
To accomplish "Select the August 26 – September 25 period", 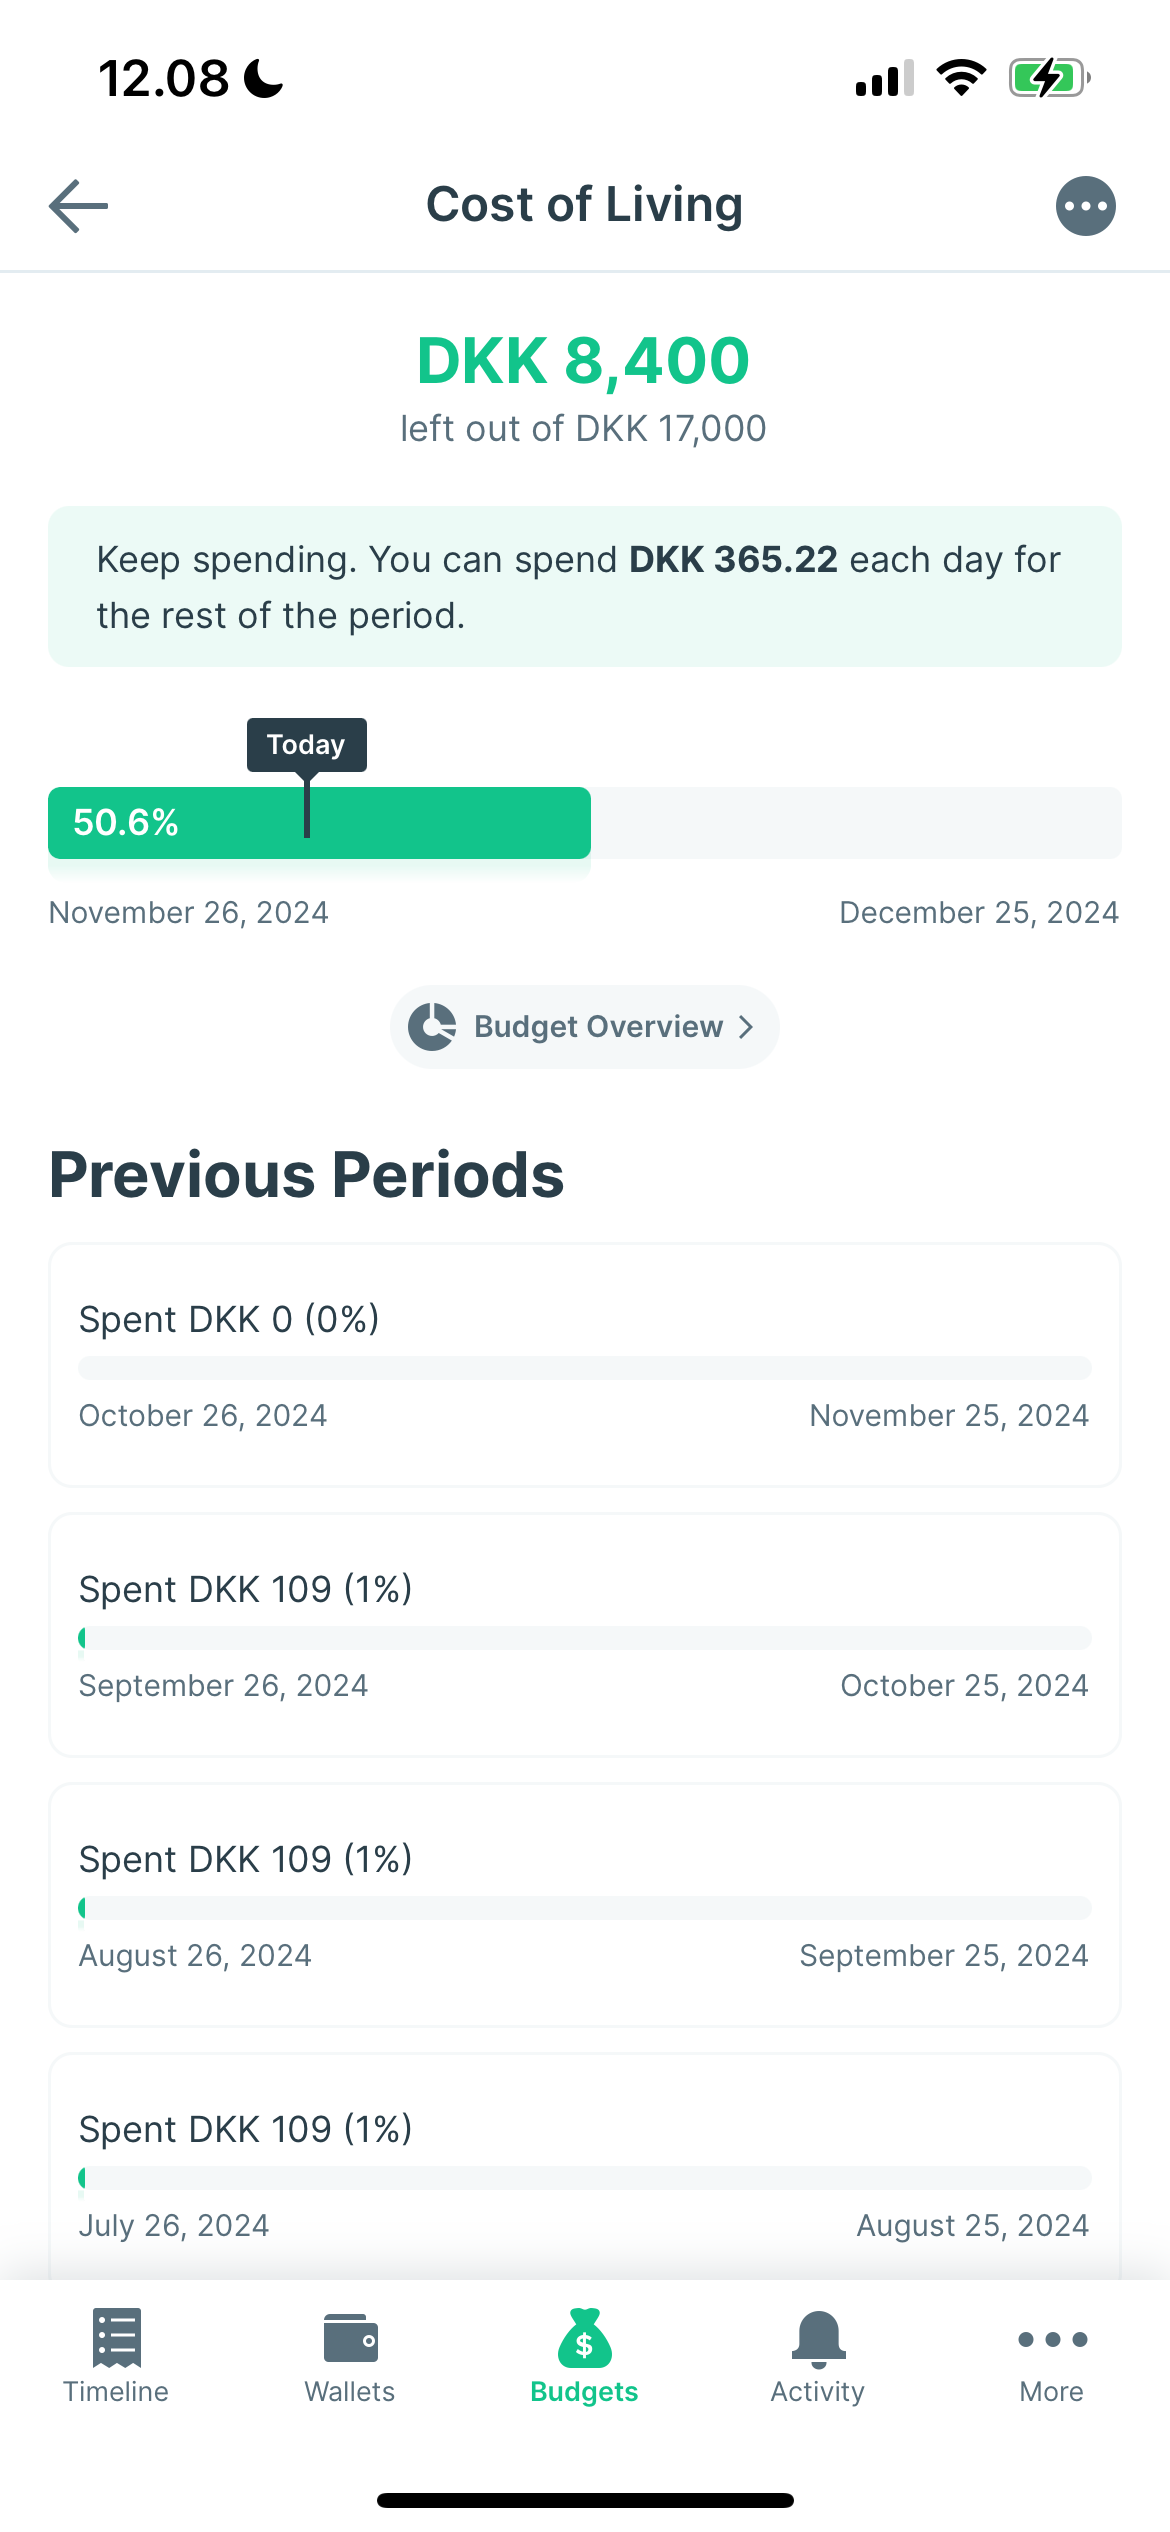I will click(585, 1905).
